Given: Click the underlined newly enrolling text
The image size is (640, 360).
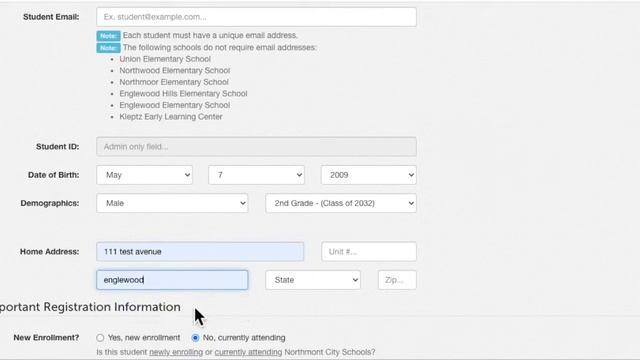Looking at the screenshot, I should 176,352.
